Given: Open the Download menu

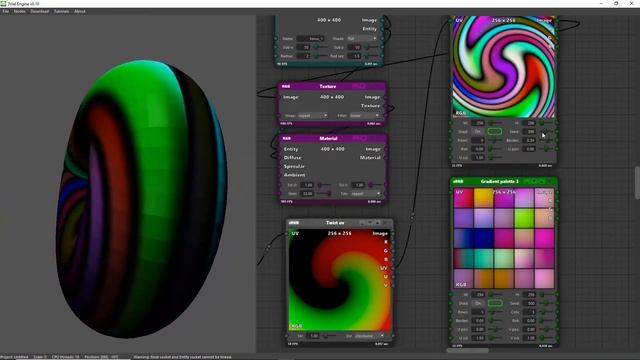Looking at the screenshot, I should 40,11.
